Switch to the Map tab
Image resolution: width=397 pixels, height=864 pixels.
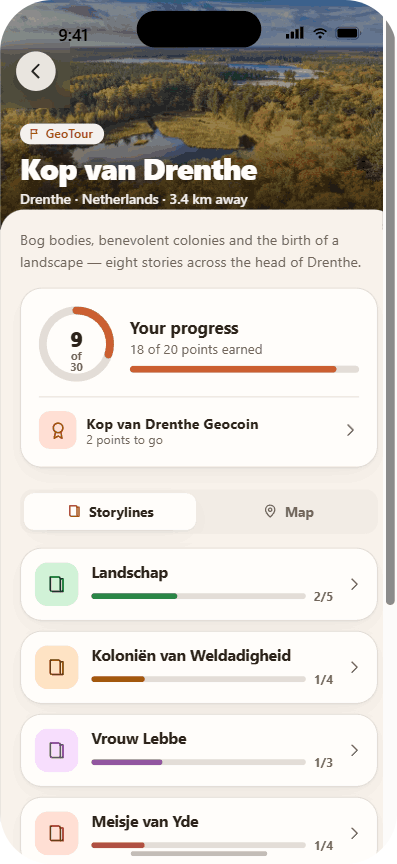[x=288, y=512]
